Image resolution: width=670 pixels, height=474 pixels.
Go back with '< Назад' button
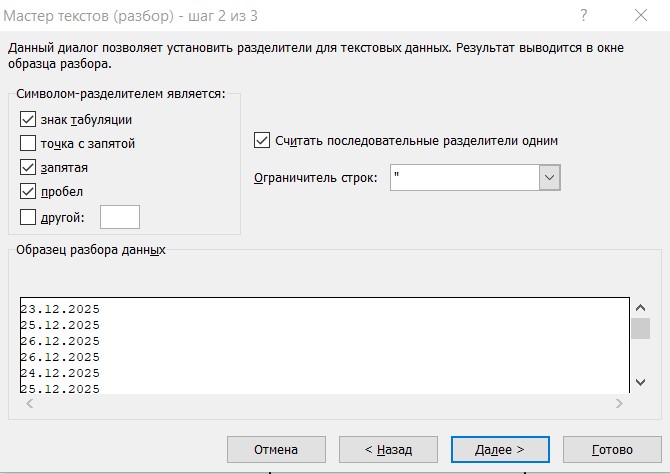point(388,449)
